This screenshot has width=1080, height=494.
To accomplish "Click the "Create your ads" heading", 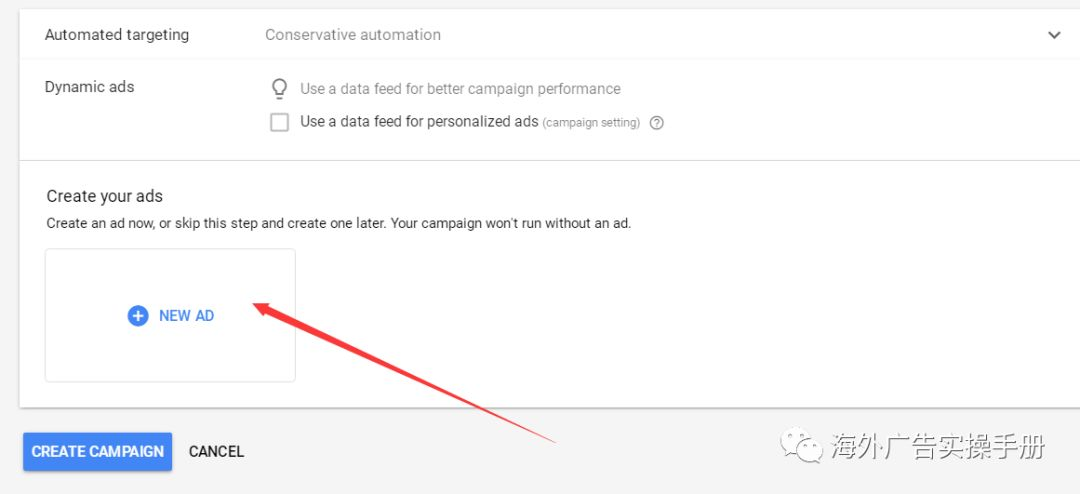I will (x=104, y=196).
